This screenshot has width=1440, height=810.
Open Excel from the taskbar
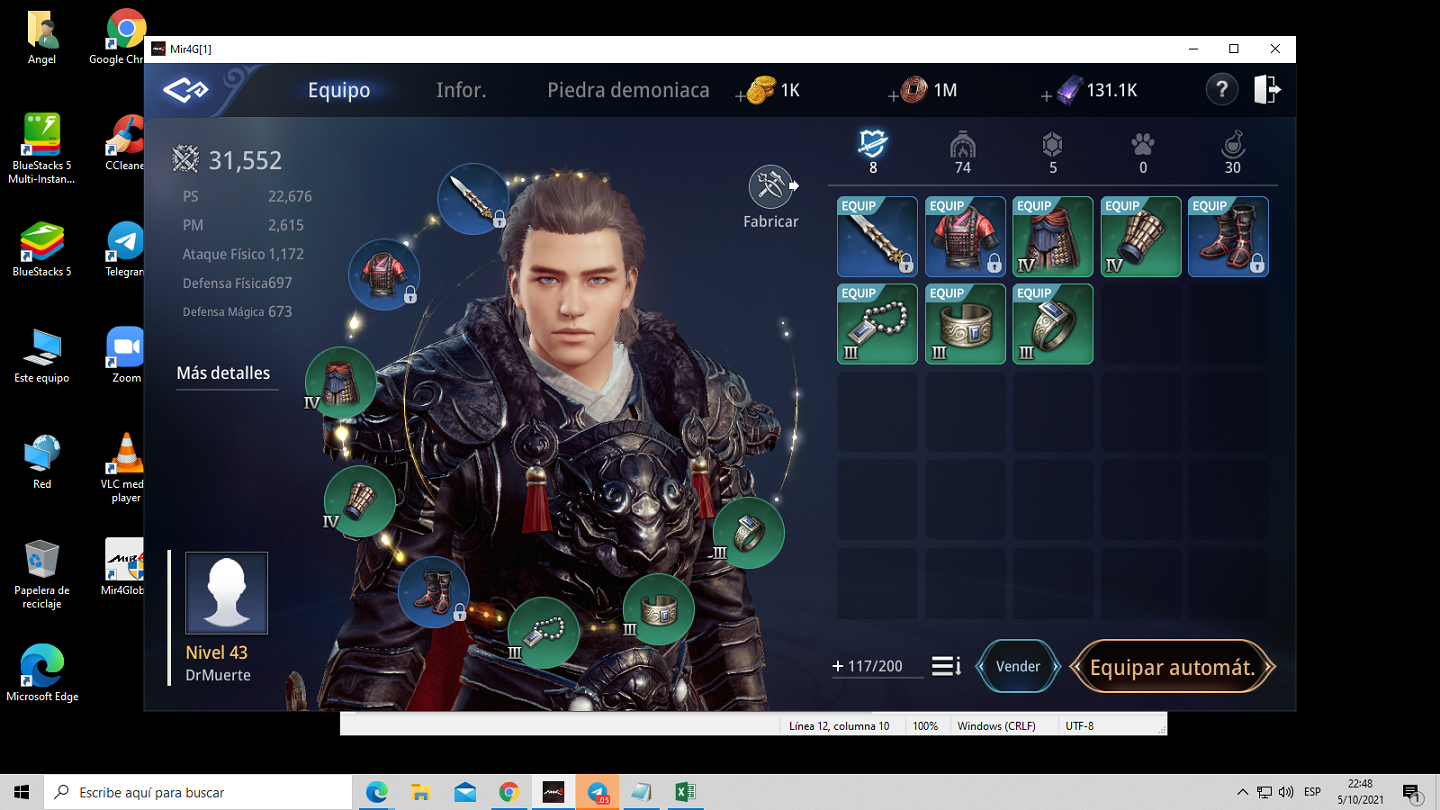[x=685, y=792]
